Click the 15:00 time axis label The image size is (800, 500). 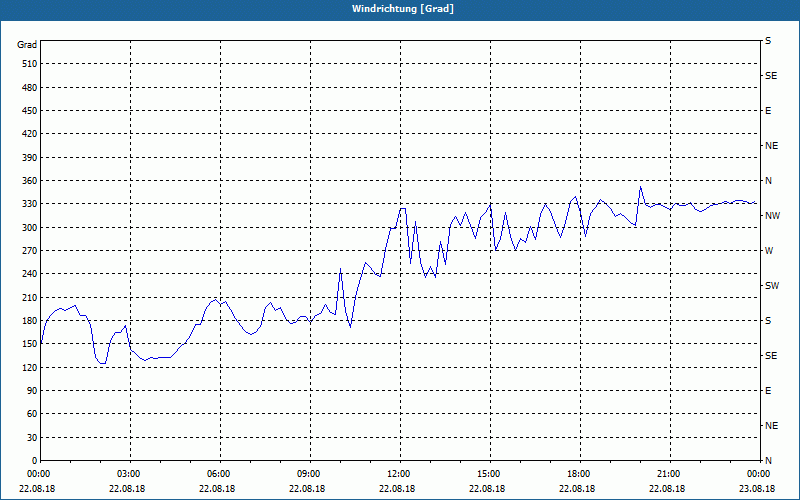pos(490,474)
